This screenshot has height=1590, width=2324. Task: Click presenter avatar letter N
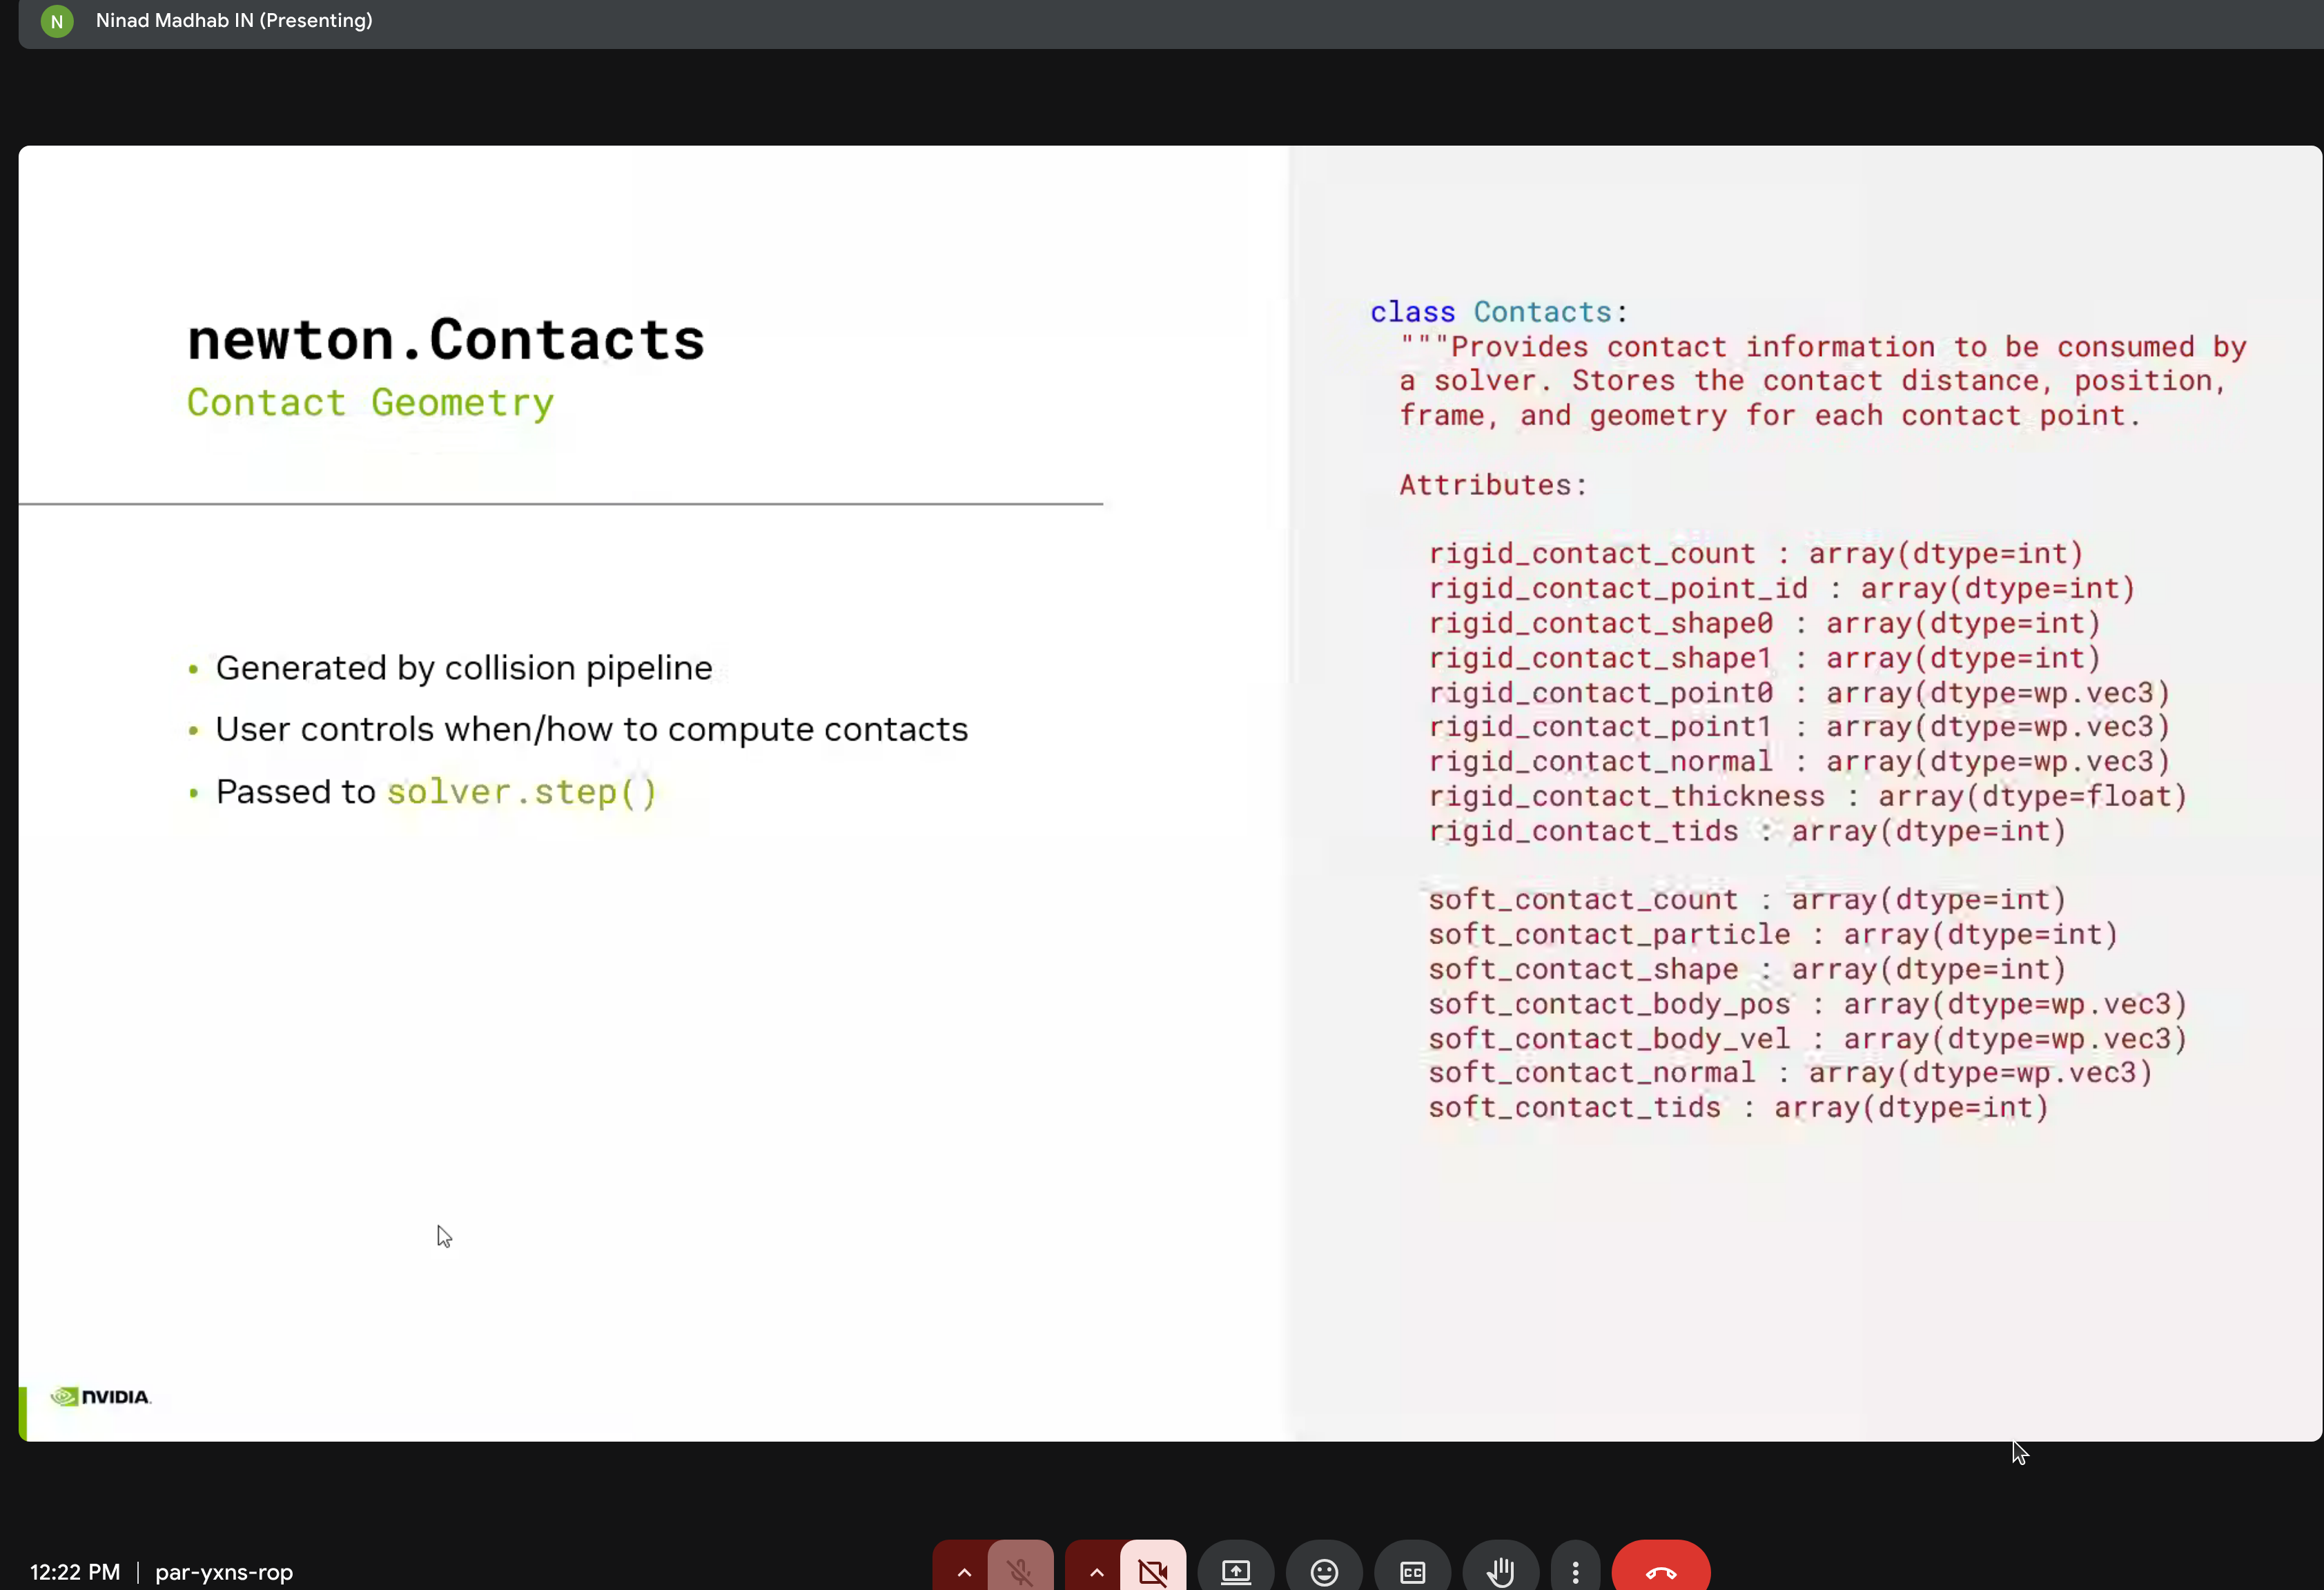point(57,21)
